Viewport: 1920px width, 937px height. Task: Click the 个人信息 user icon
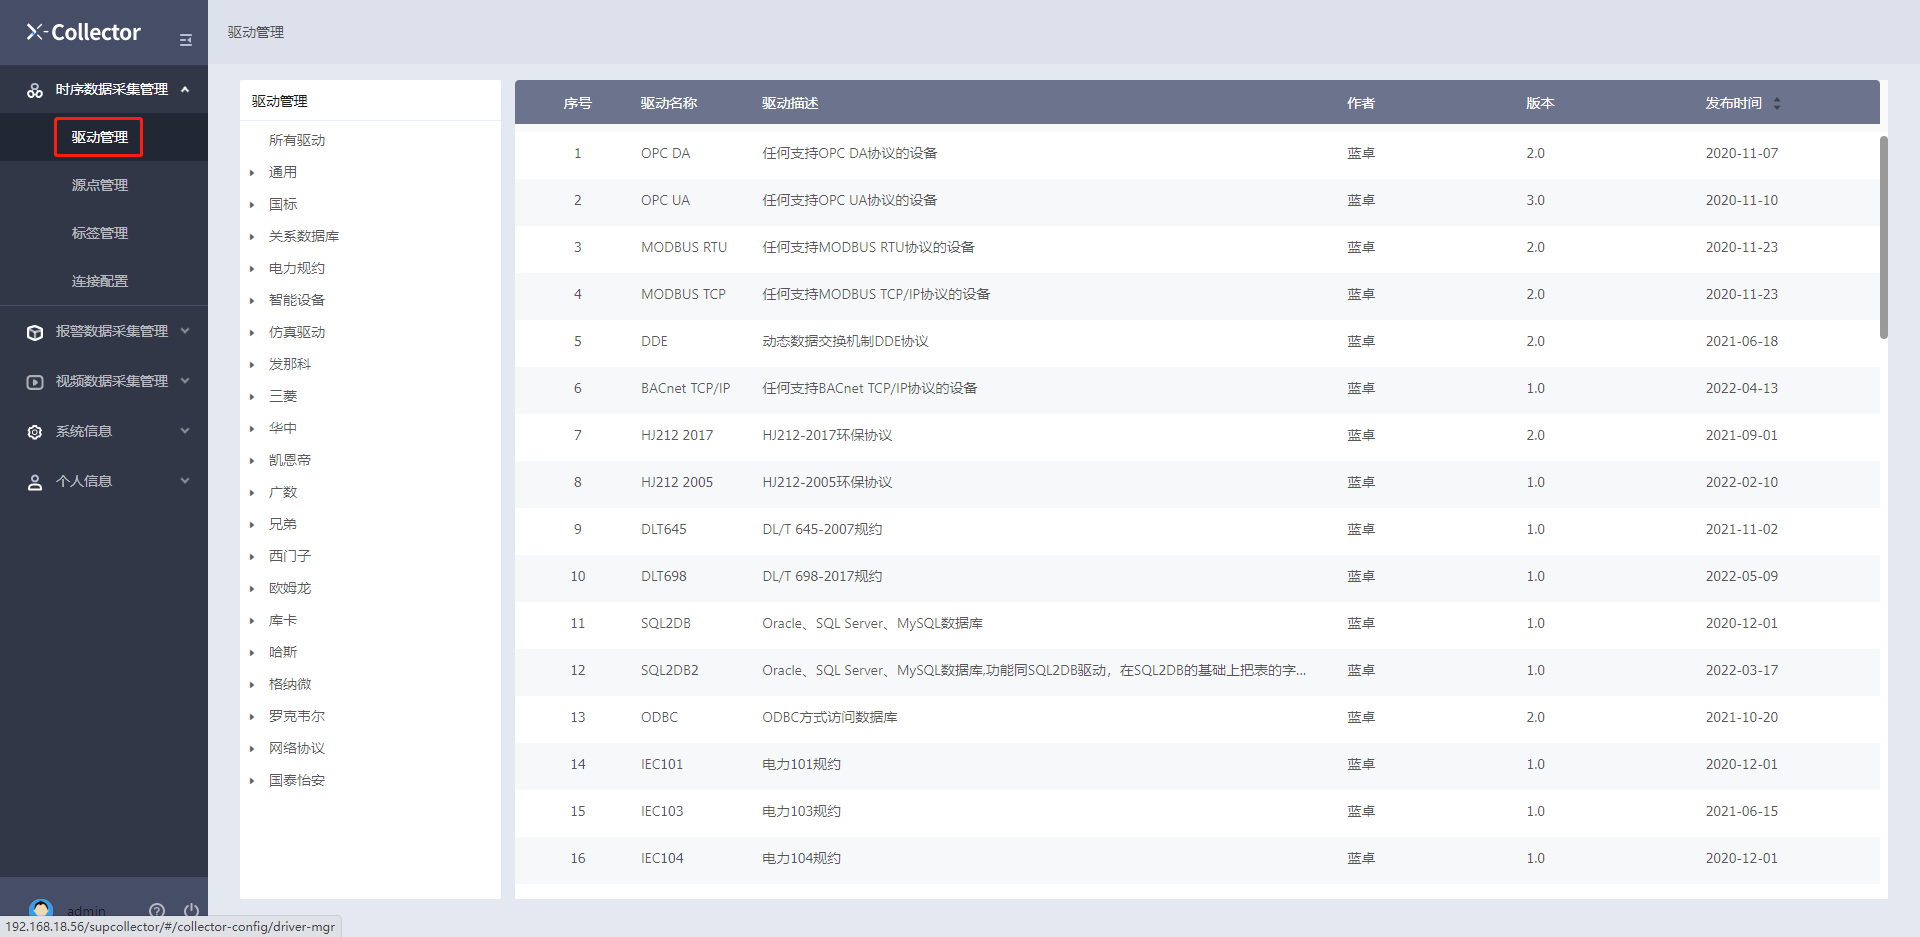35,482
